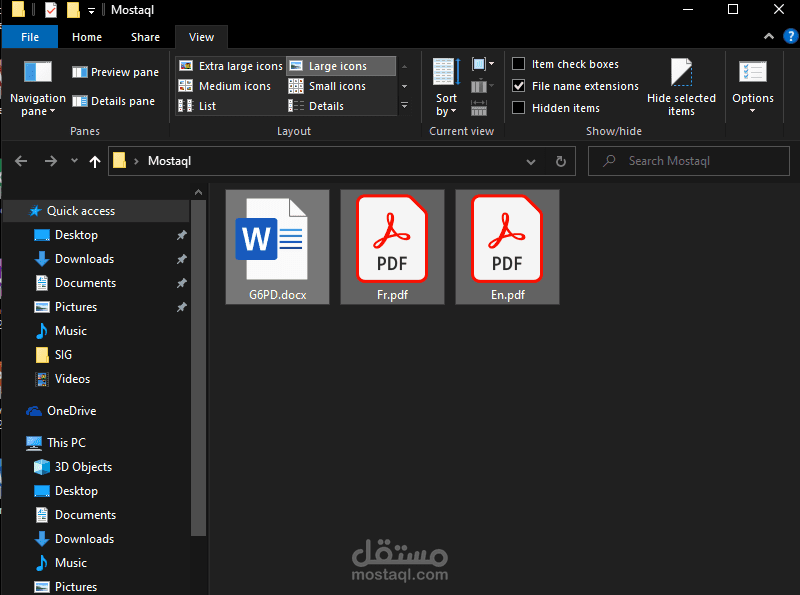
Task: Open the File menu
Action: (30, 37)
